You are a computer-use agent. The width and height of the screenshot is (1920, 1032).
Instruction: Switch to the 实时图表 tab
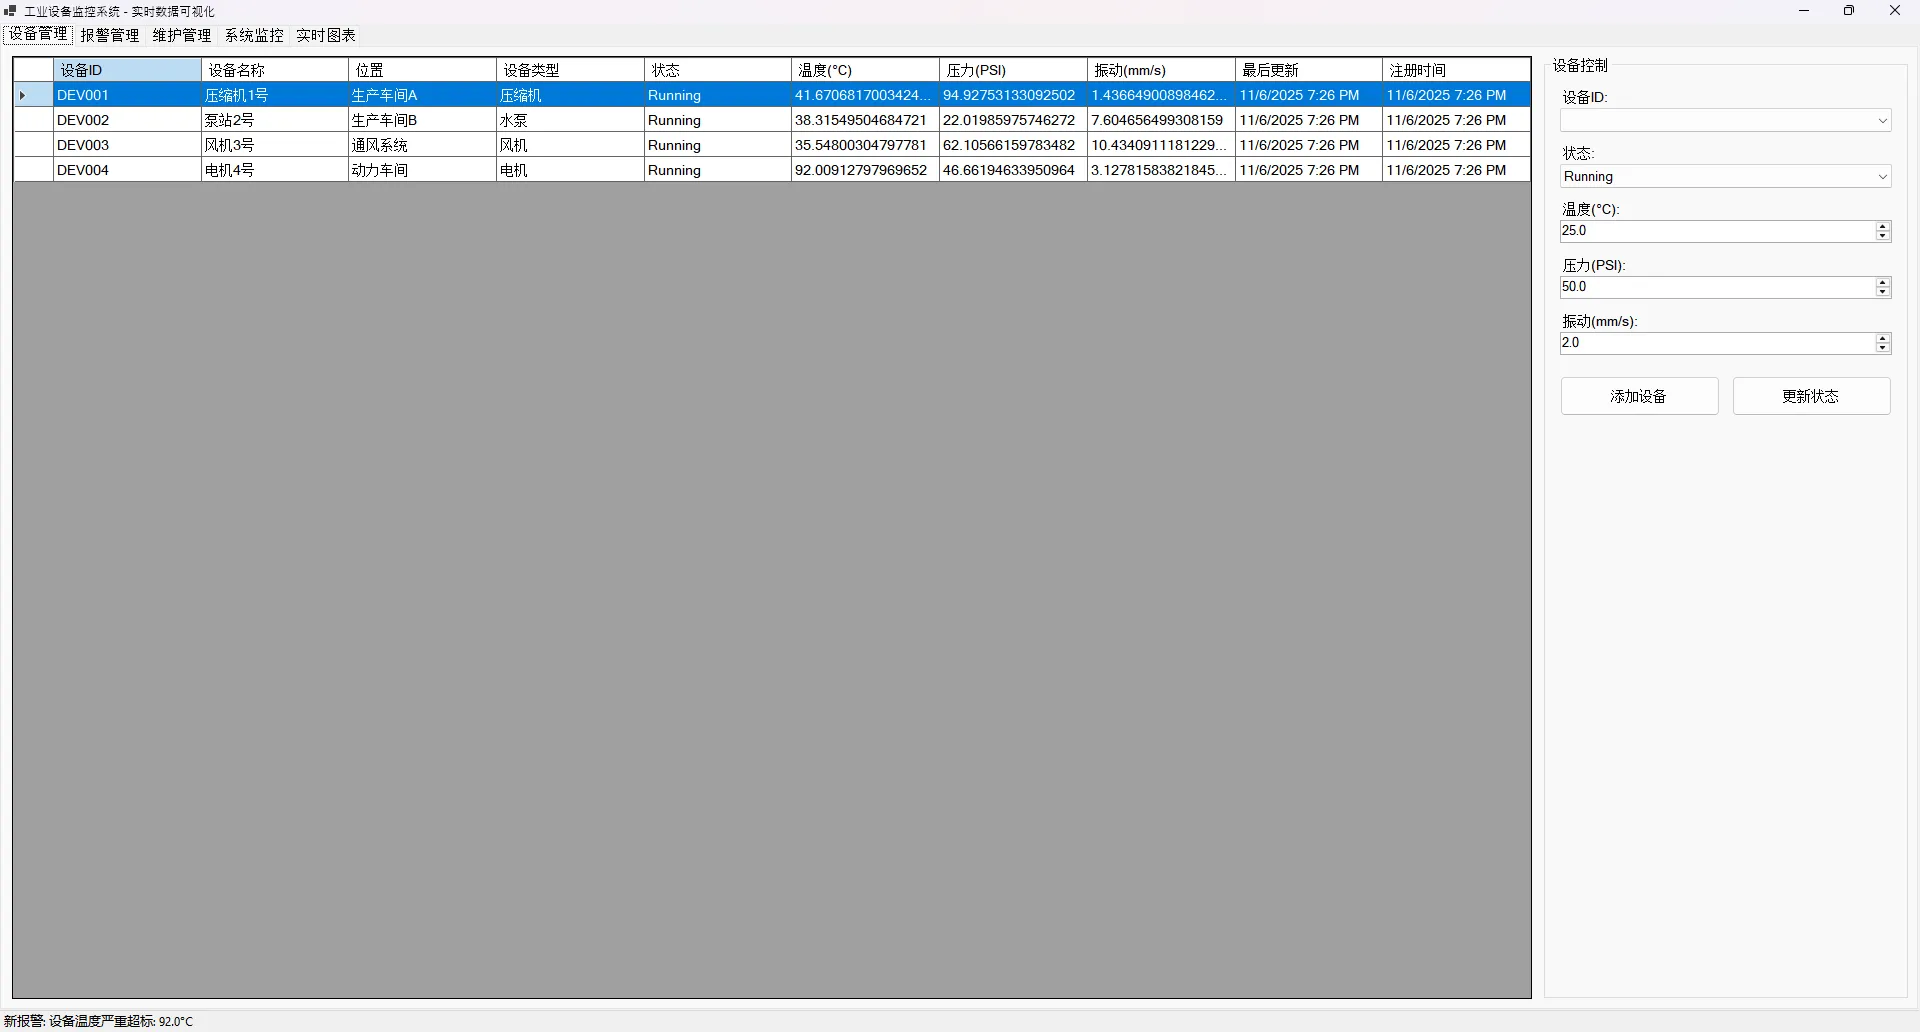(x=326, y=35)
